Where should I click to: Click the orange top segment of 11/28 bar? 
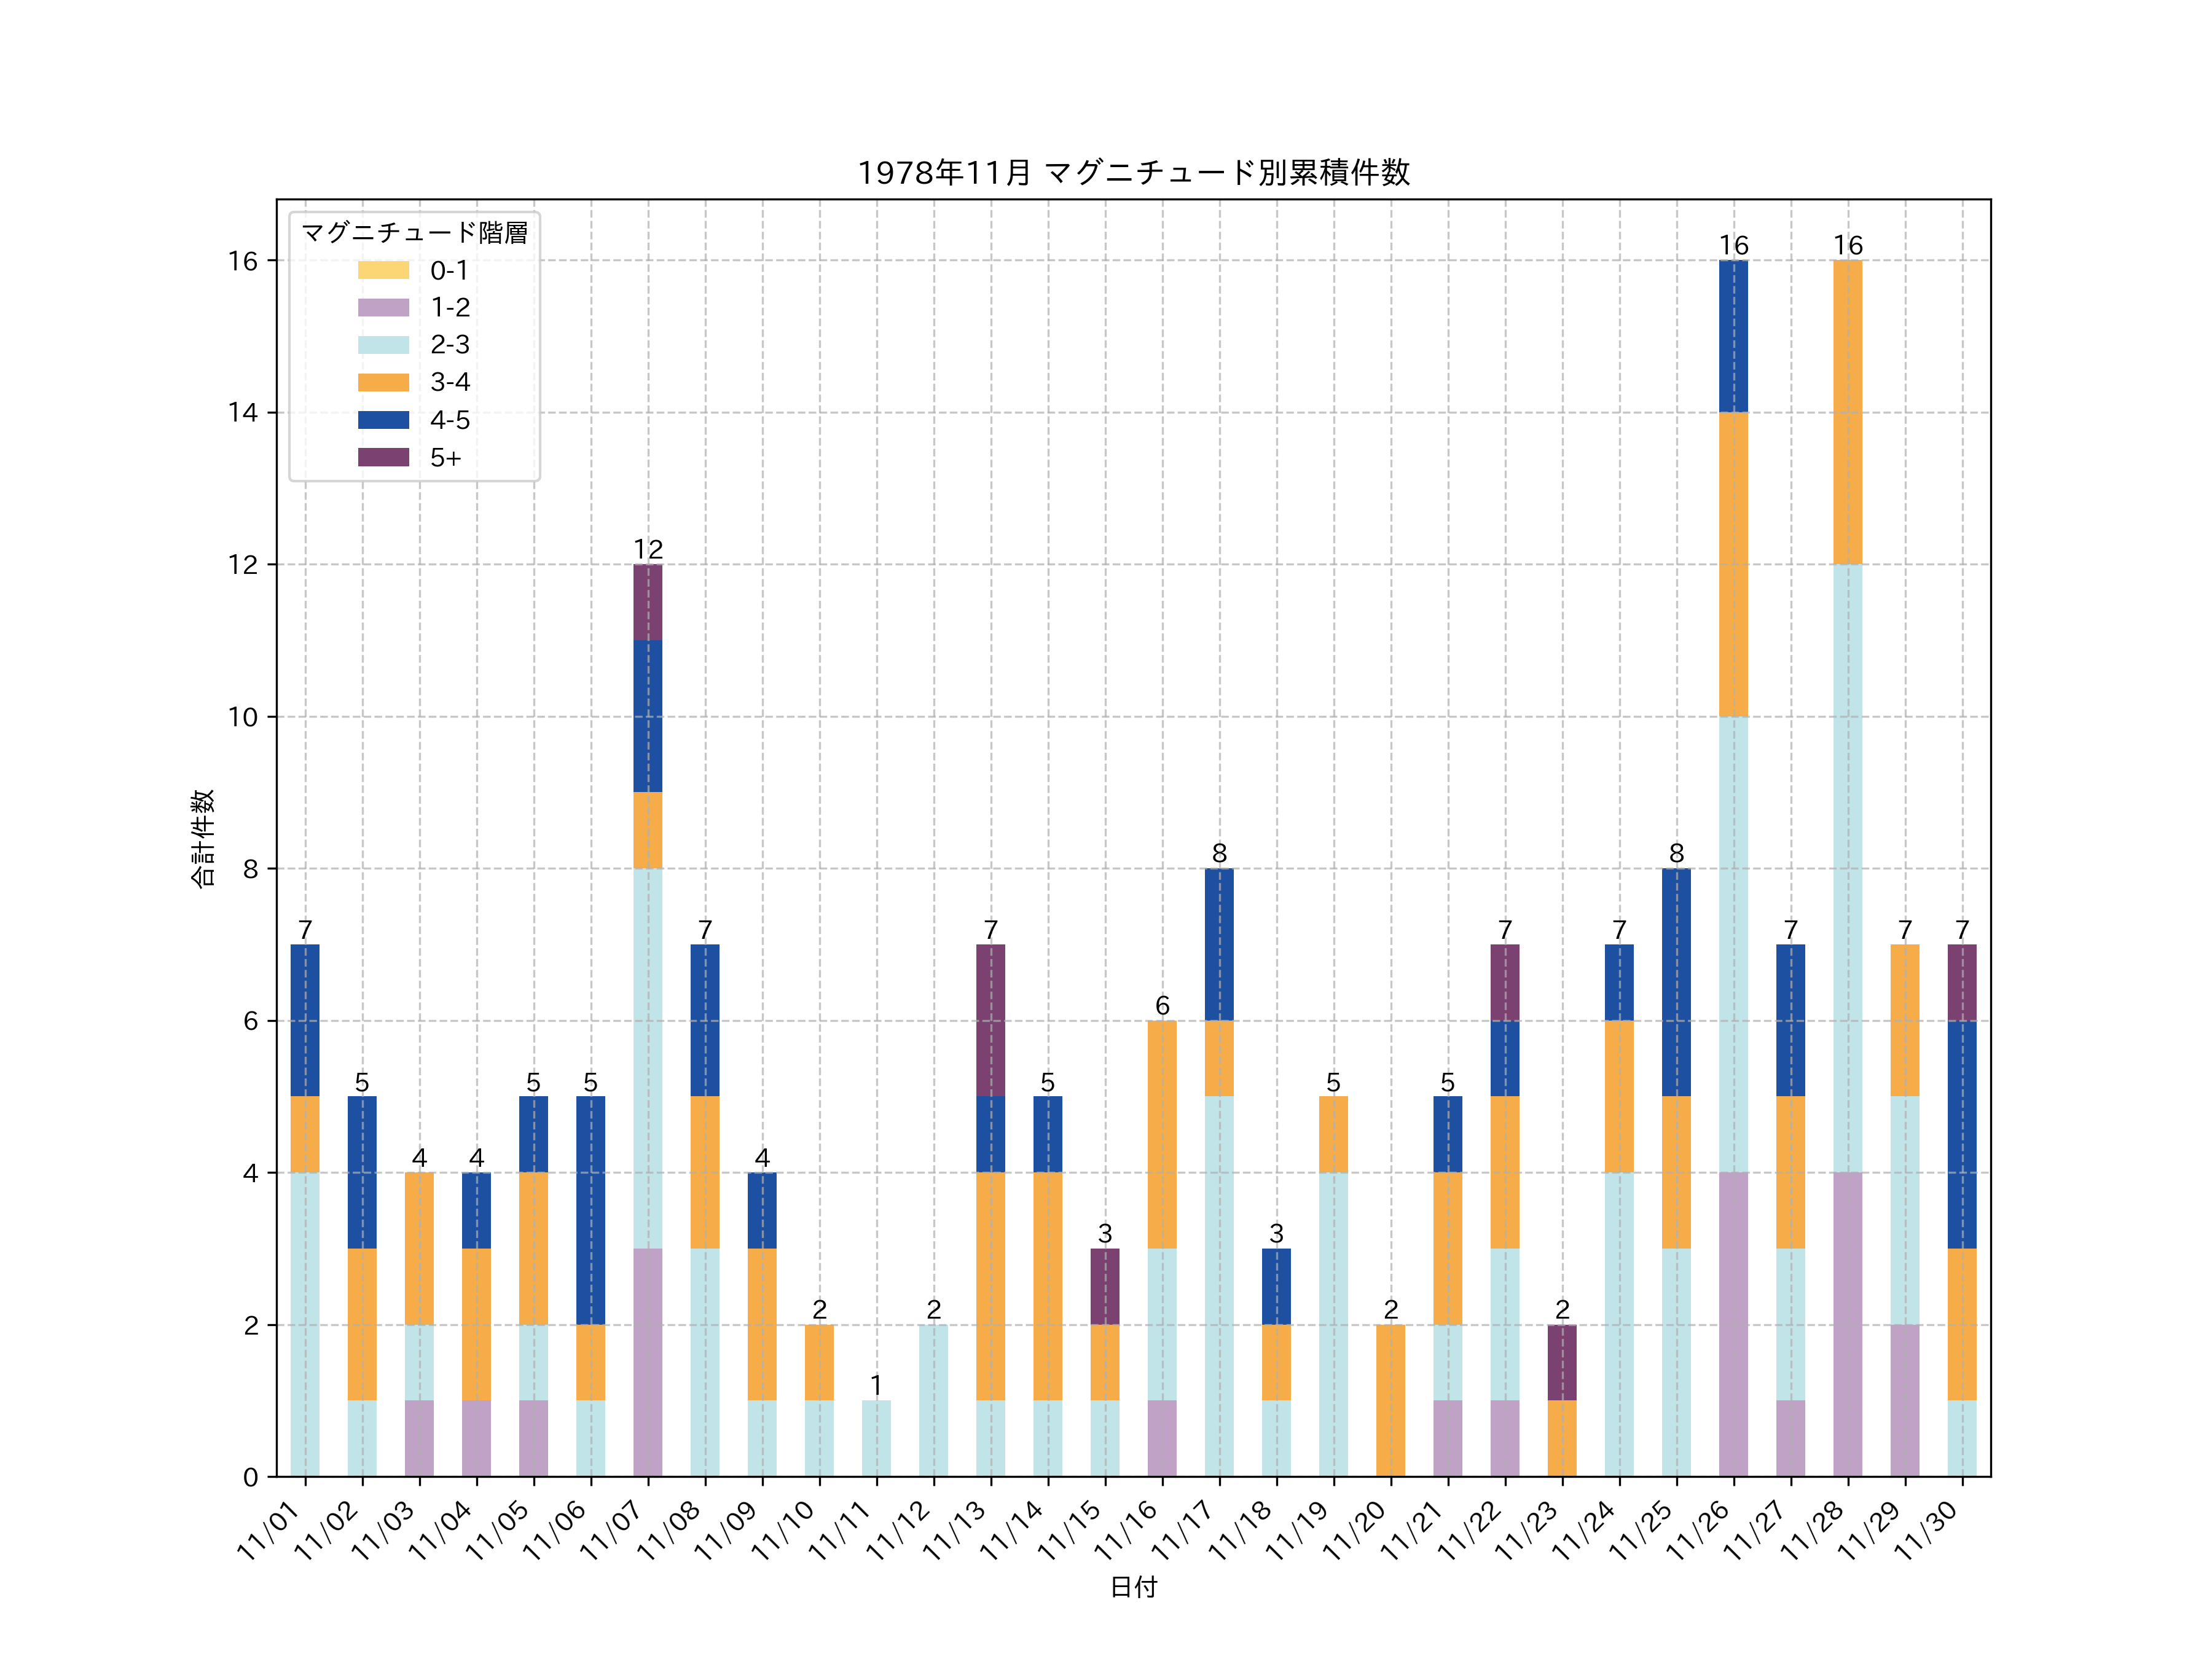point(1847,412)
